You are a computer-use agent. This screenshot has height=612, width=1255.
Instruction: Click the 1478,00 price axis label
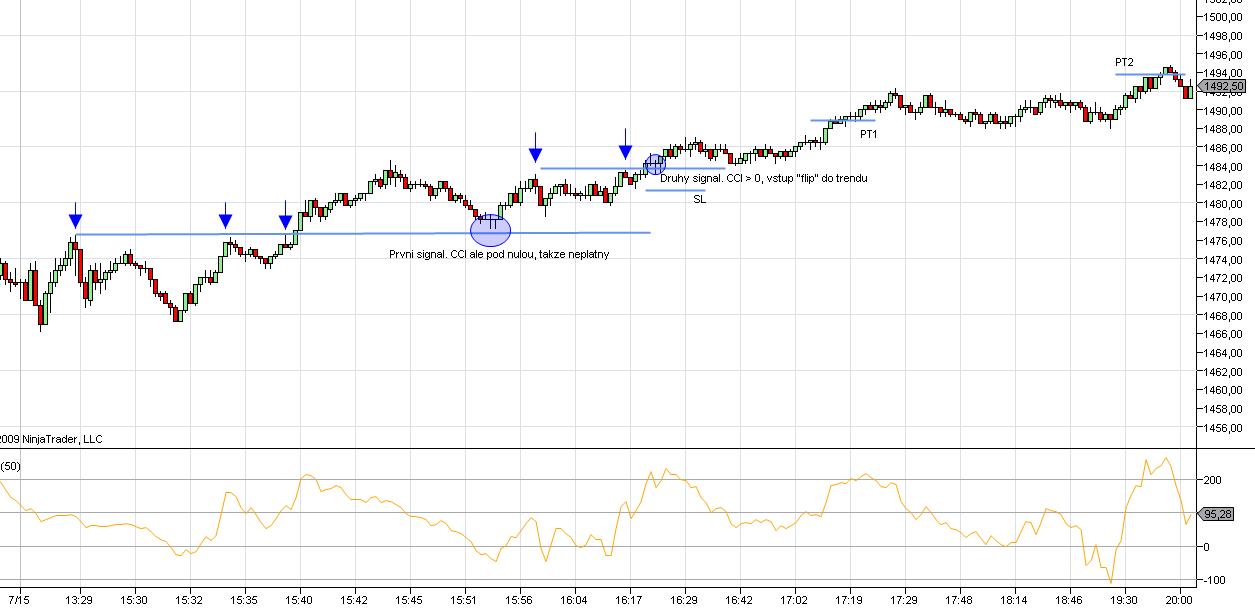tap(1224, 222)
